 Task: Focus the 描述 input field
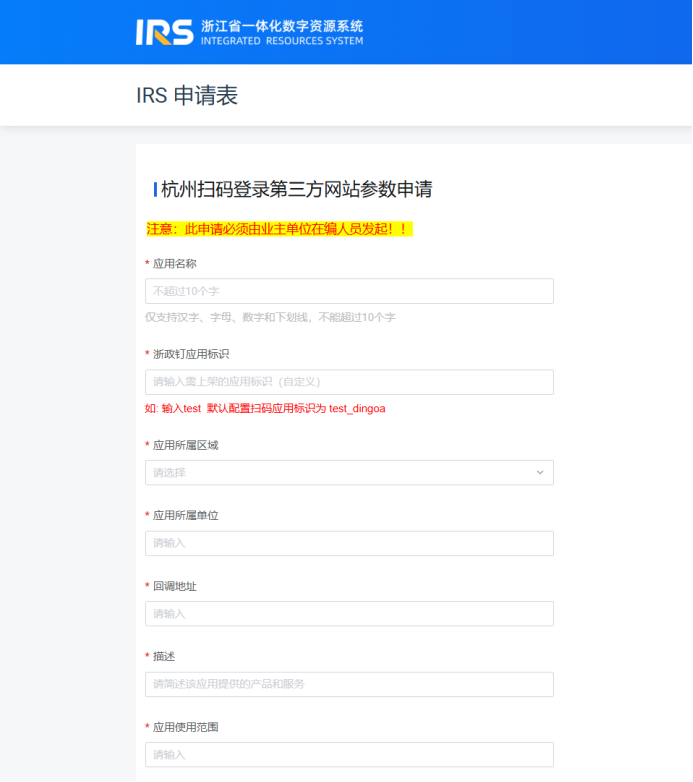(x=349, y=684)
